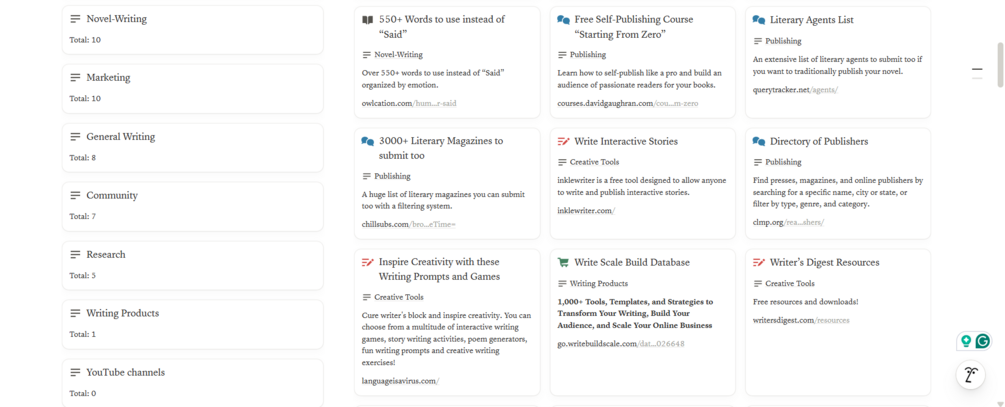1005x407 pixels.
Task: Click the vertical page scrollbar thumb
Action: (1000, 64)
